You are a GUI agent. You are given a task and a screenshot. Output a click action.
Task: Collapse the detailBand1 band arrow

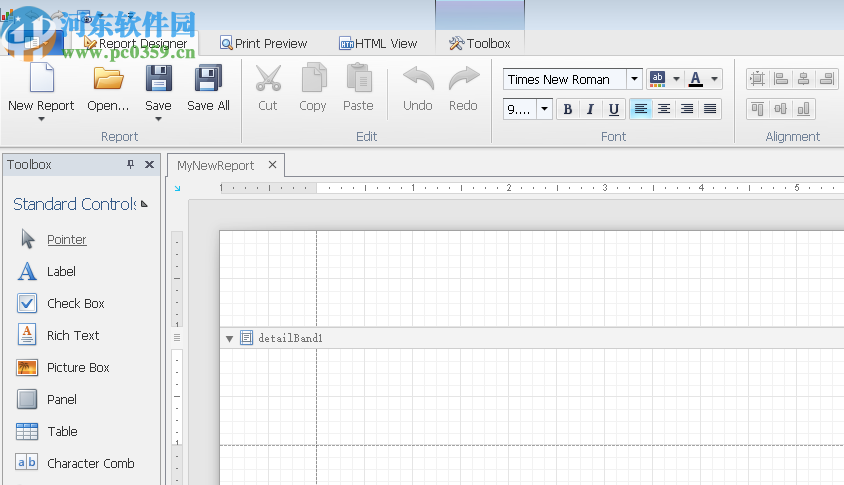tap(229, 339)
